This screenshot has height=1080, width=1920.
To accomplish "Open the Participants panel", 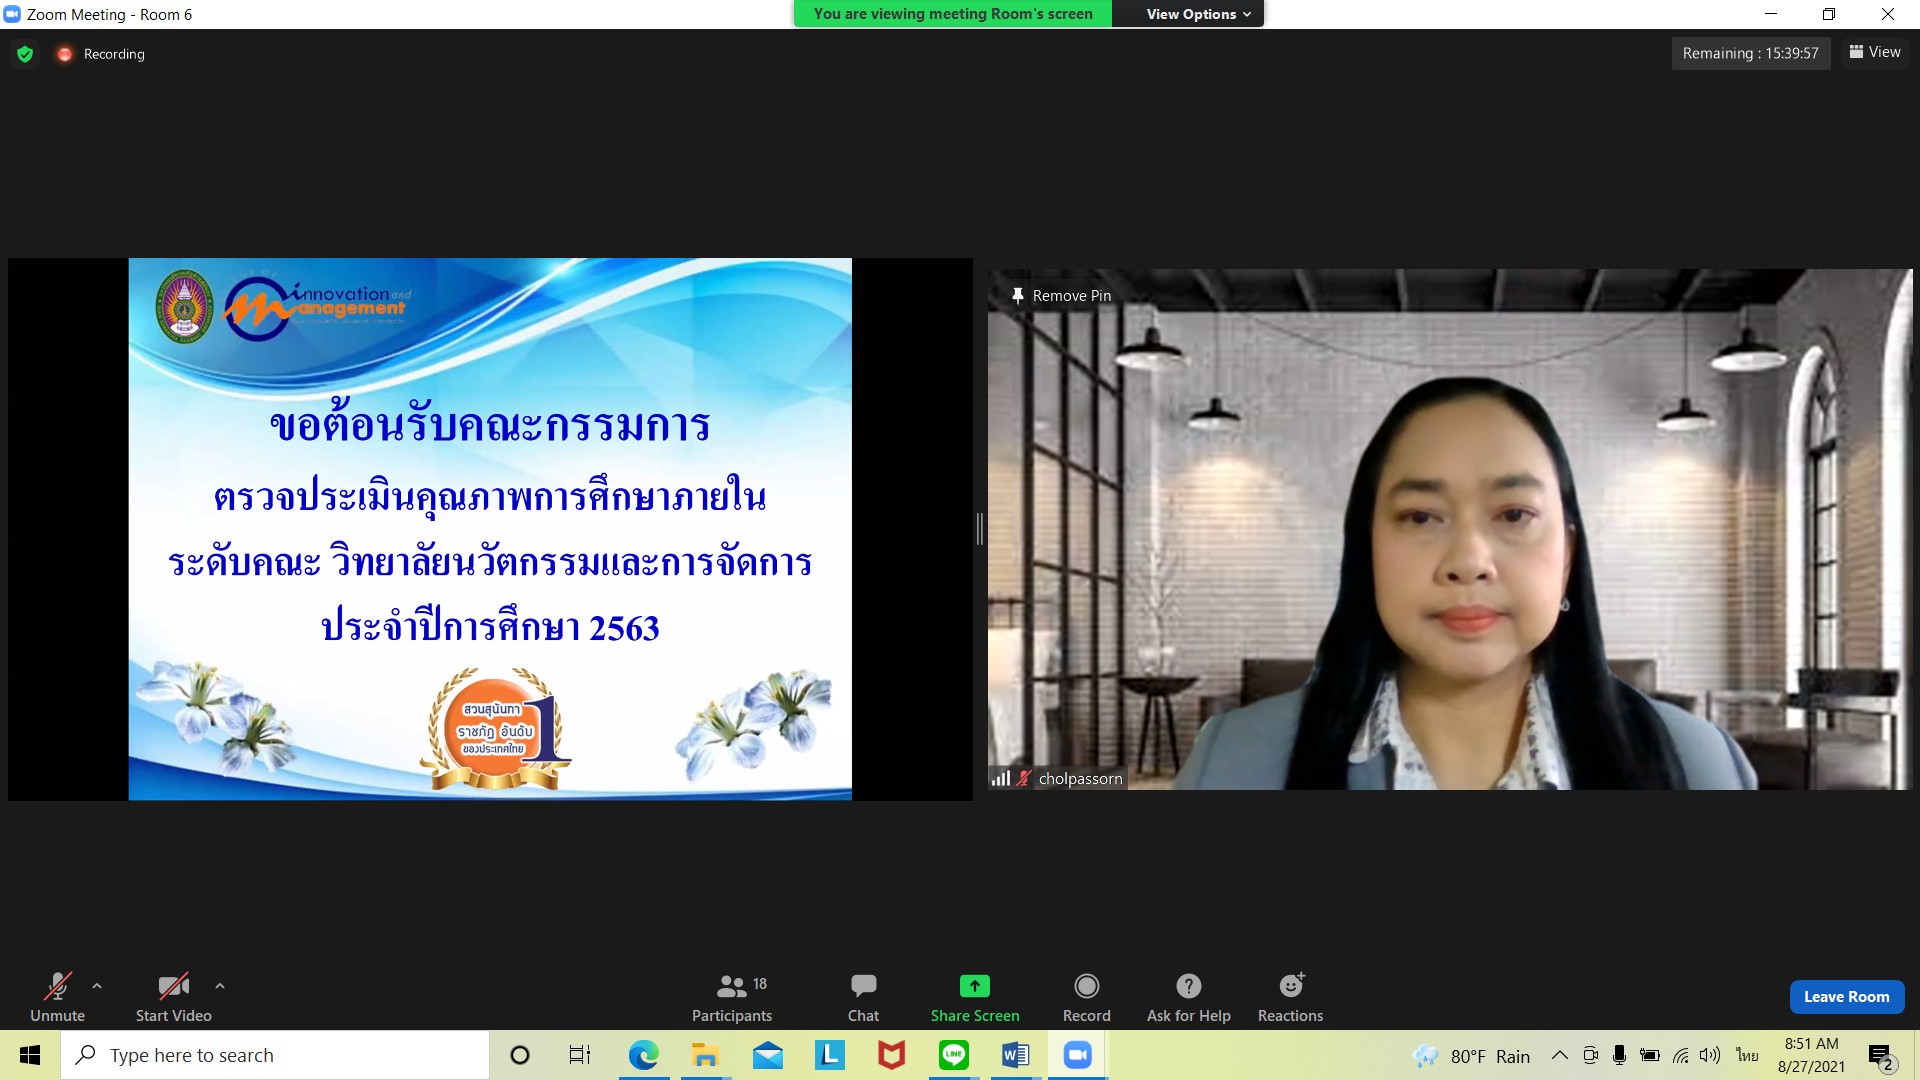I will click(x=731, y=997).
